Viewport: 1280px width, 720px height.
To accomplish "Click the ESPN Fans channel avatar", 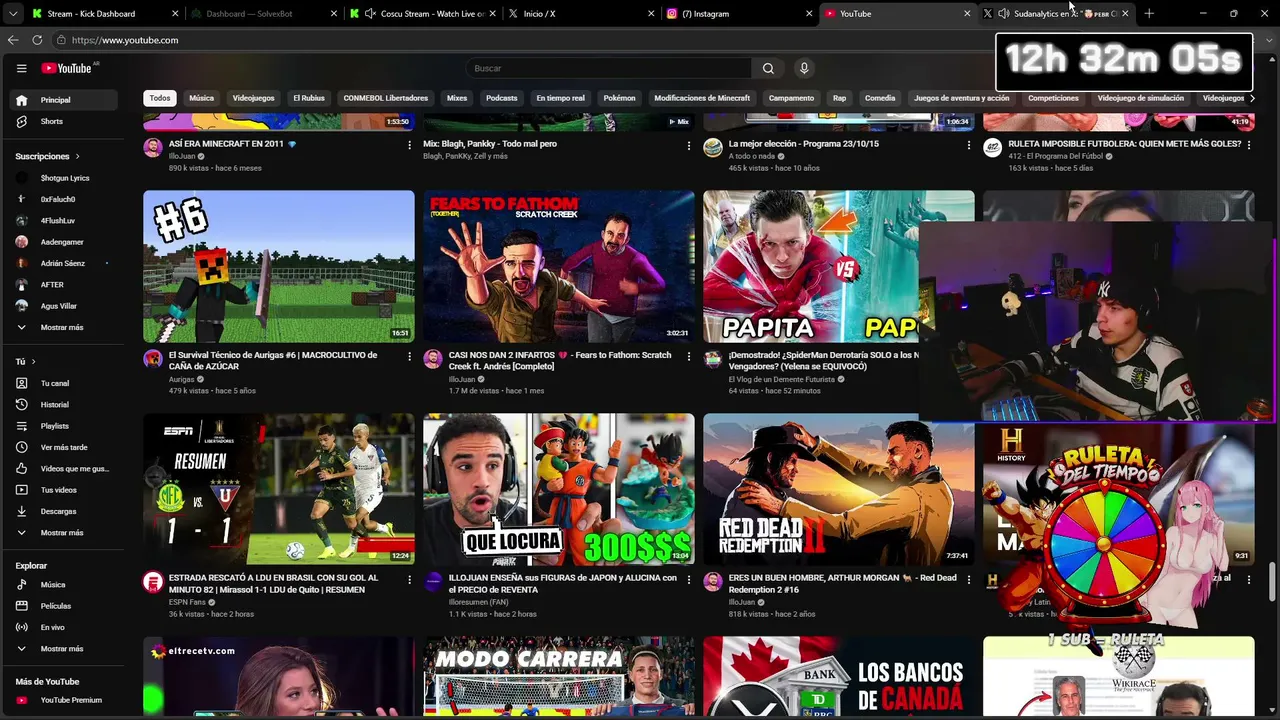I will pos(153,582).
